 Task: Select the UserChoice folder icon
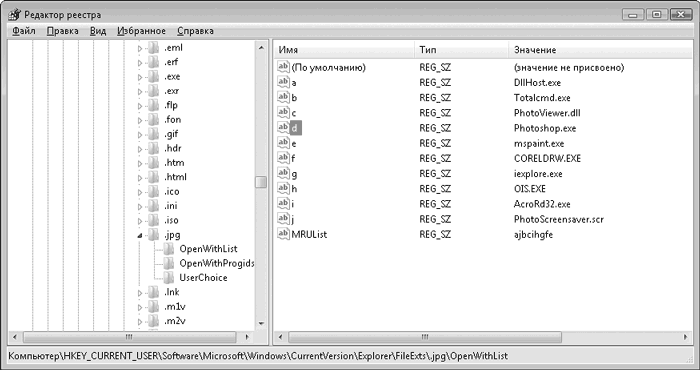coord(168,277)
